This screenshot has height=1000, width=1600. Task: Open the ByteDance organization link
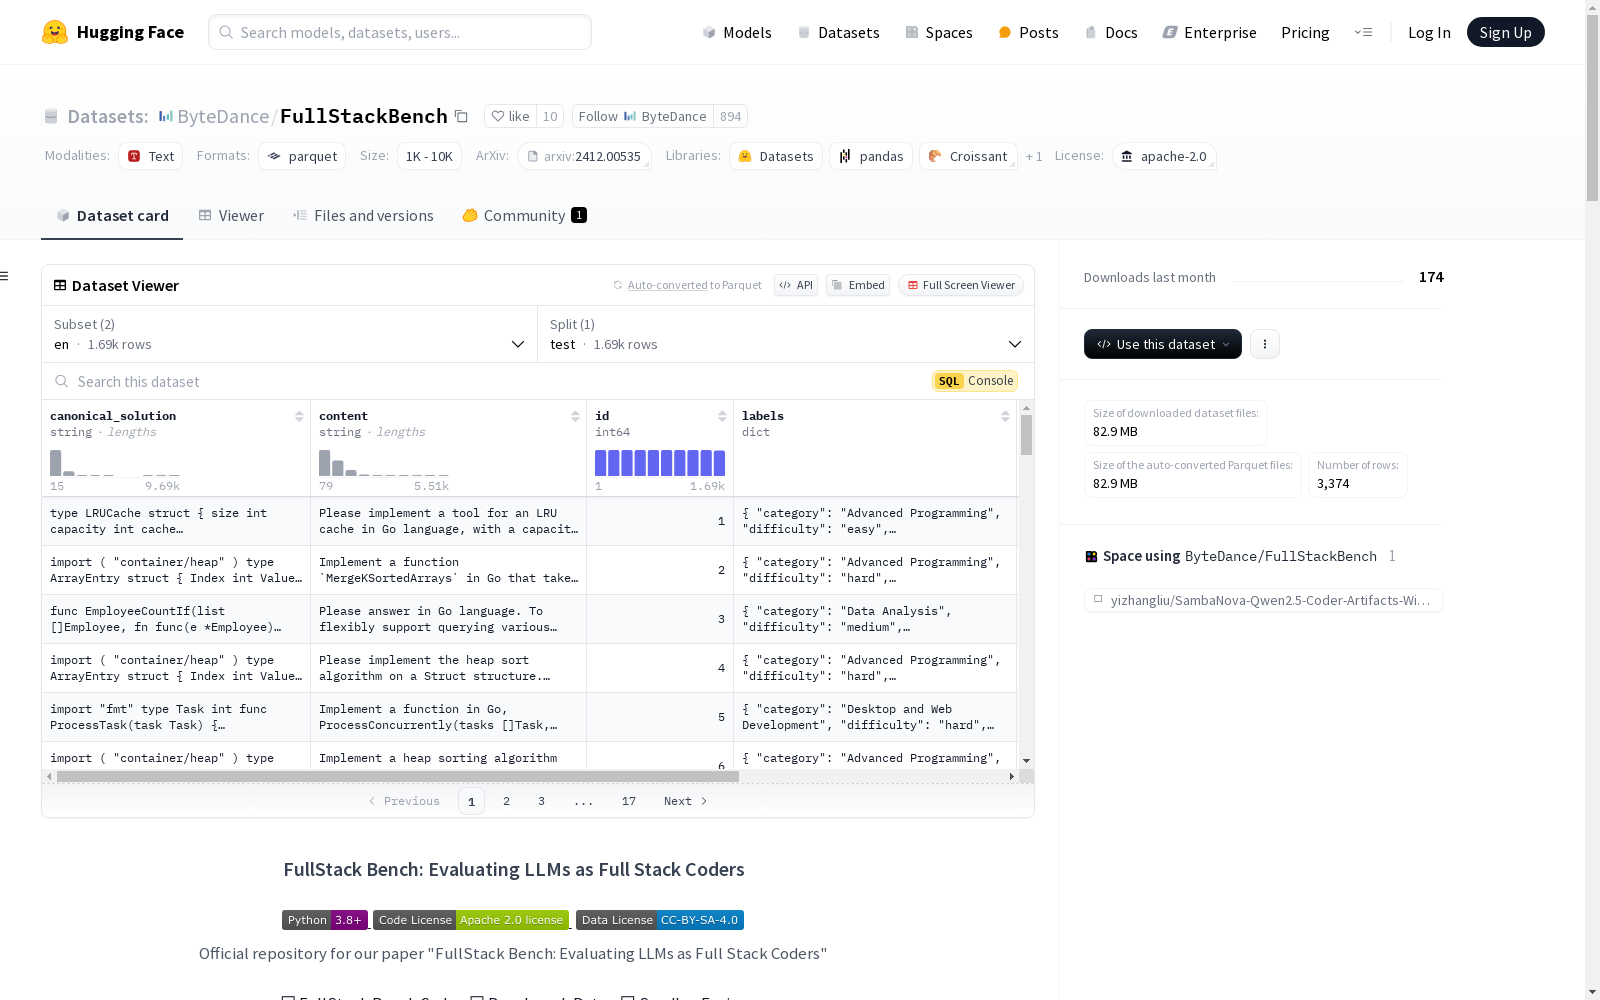(x=223, y=116)
